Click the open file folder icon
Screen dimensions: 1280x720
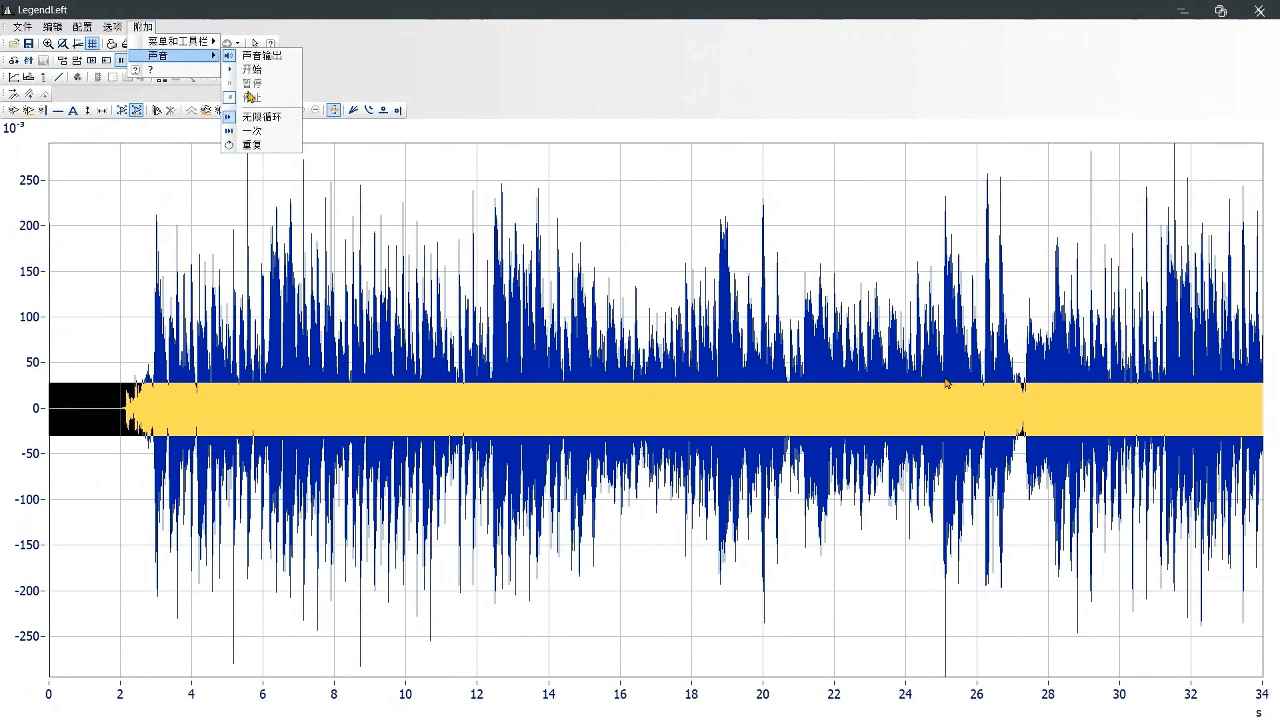pyautogui.click(x=15, y=44)
